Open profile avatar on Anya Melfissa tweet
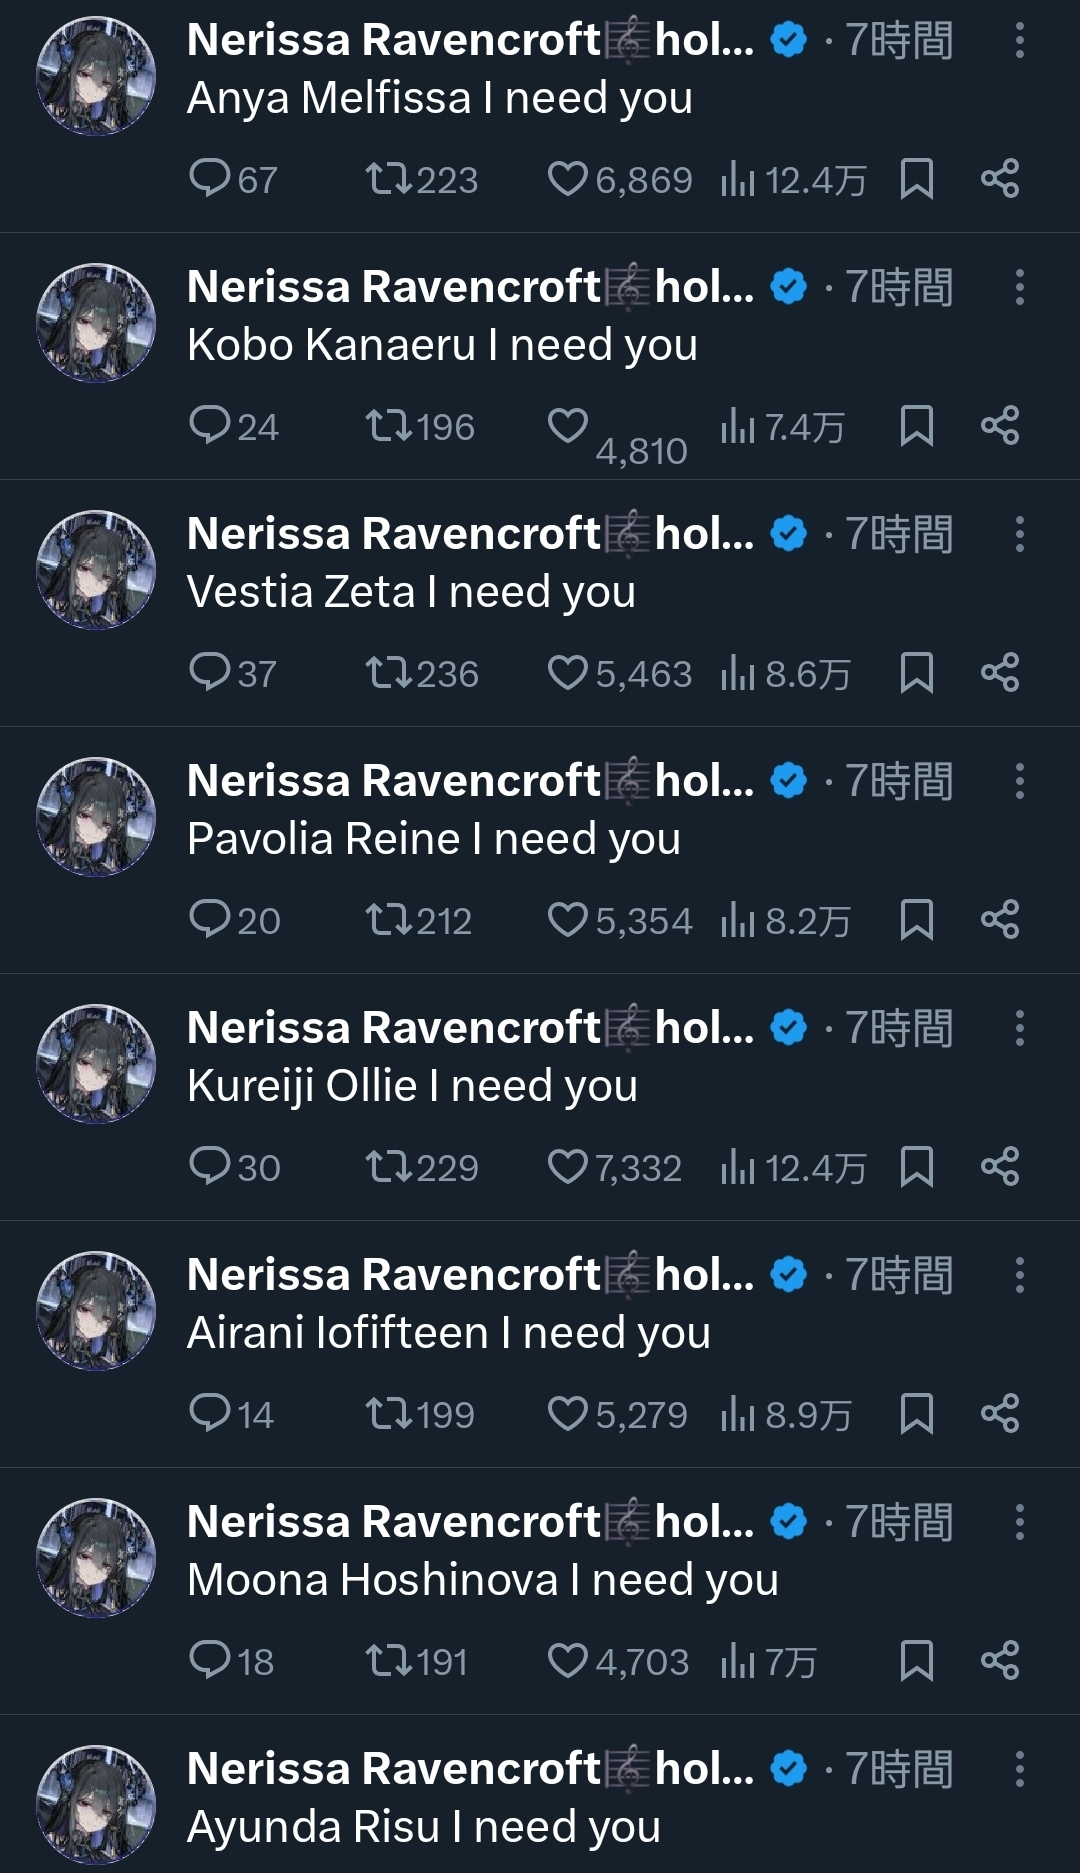The width and height of the screenshot is (1080, 1873). [96, 76]
